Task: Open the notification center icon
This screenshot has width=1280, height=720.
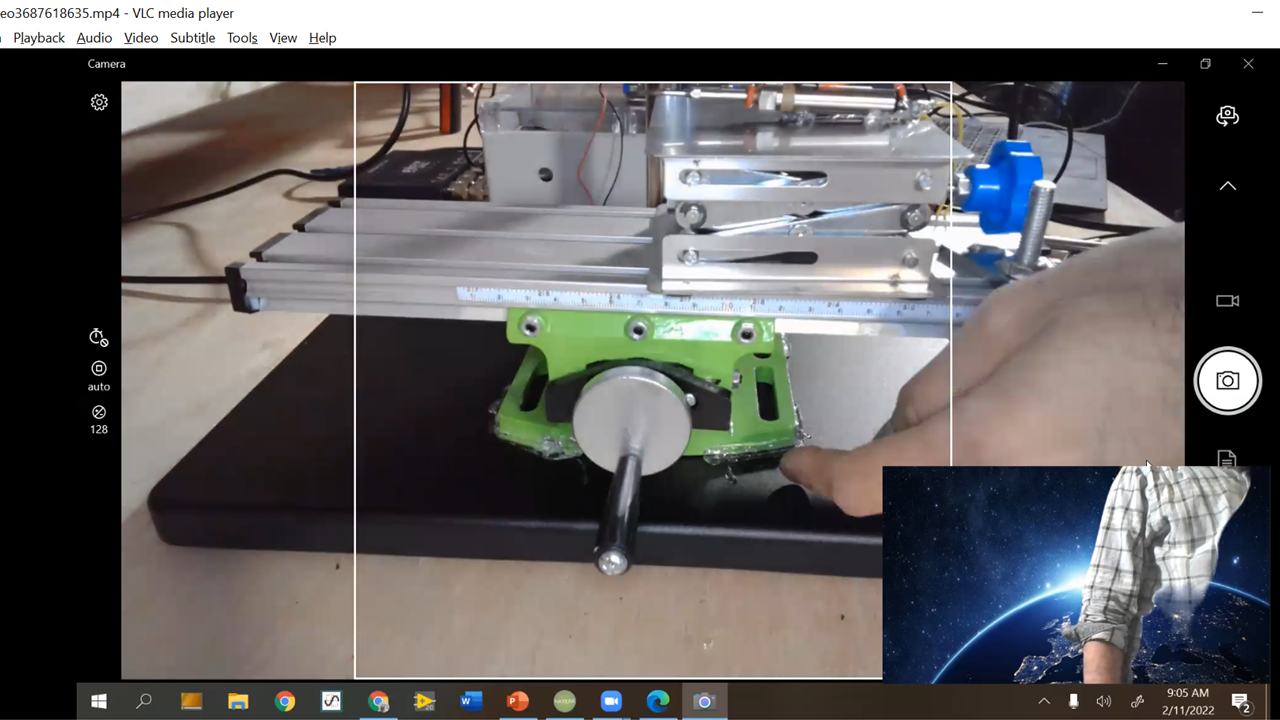Action: pyautogui.click(x=1241, y=703)
